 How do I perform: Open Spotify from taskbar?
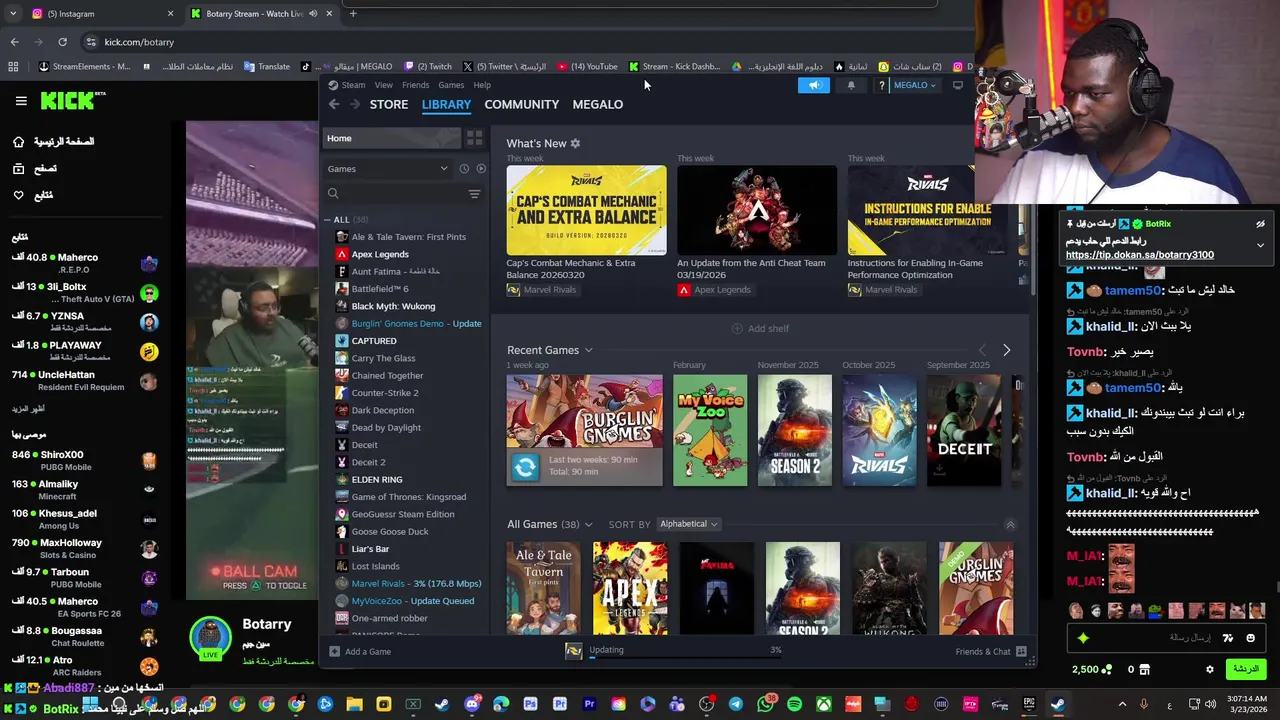click(794, 704)
